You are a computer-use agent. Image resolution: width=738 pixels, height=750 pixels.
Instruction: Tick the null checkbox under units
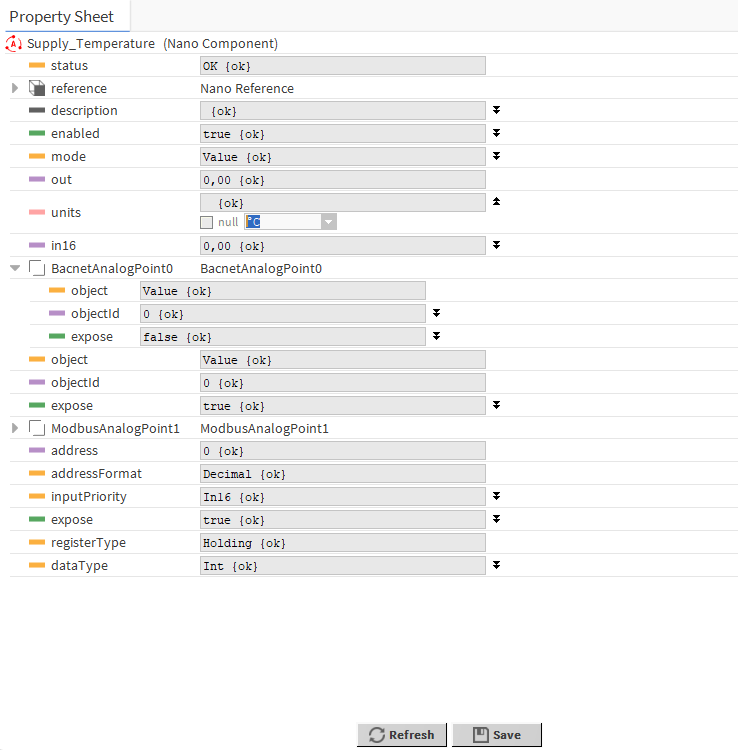[207, 222]
